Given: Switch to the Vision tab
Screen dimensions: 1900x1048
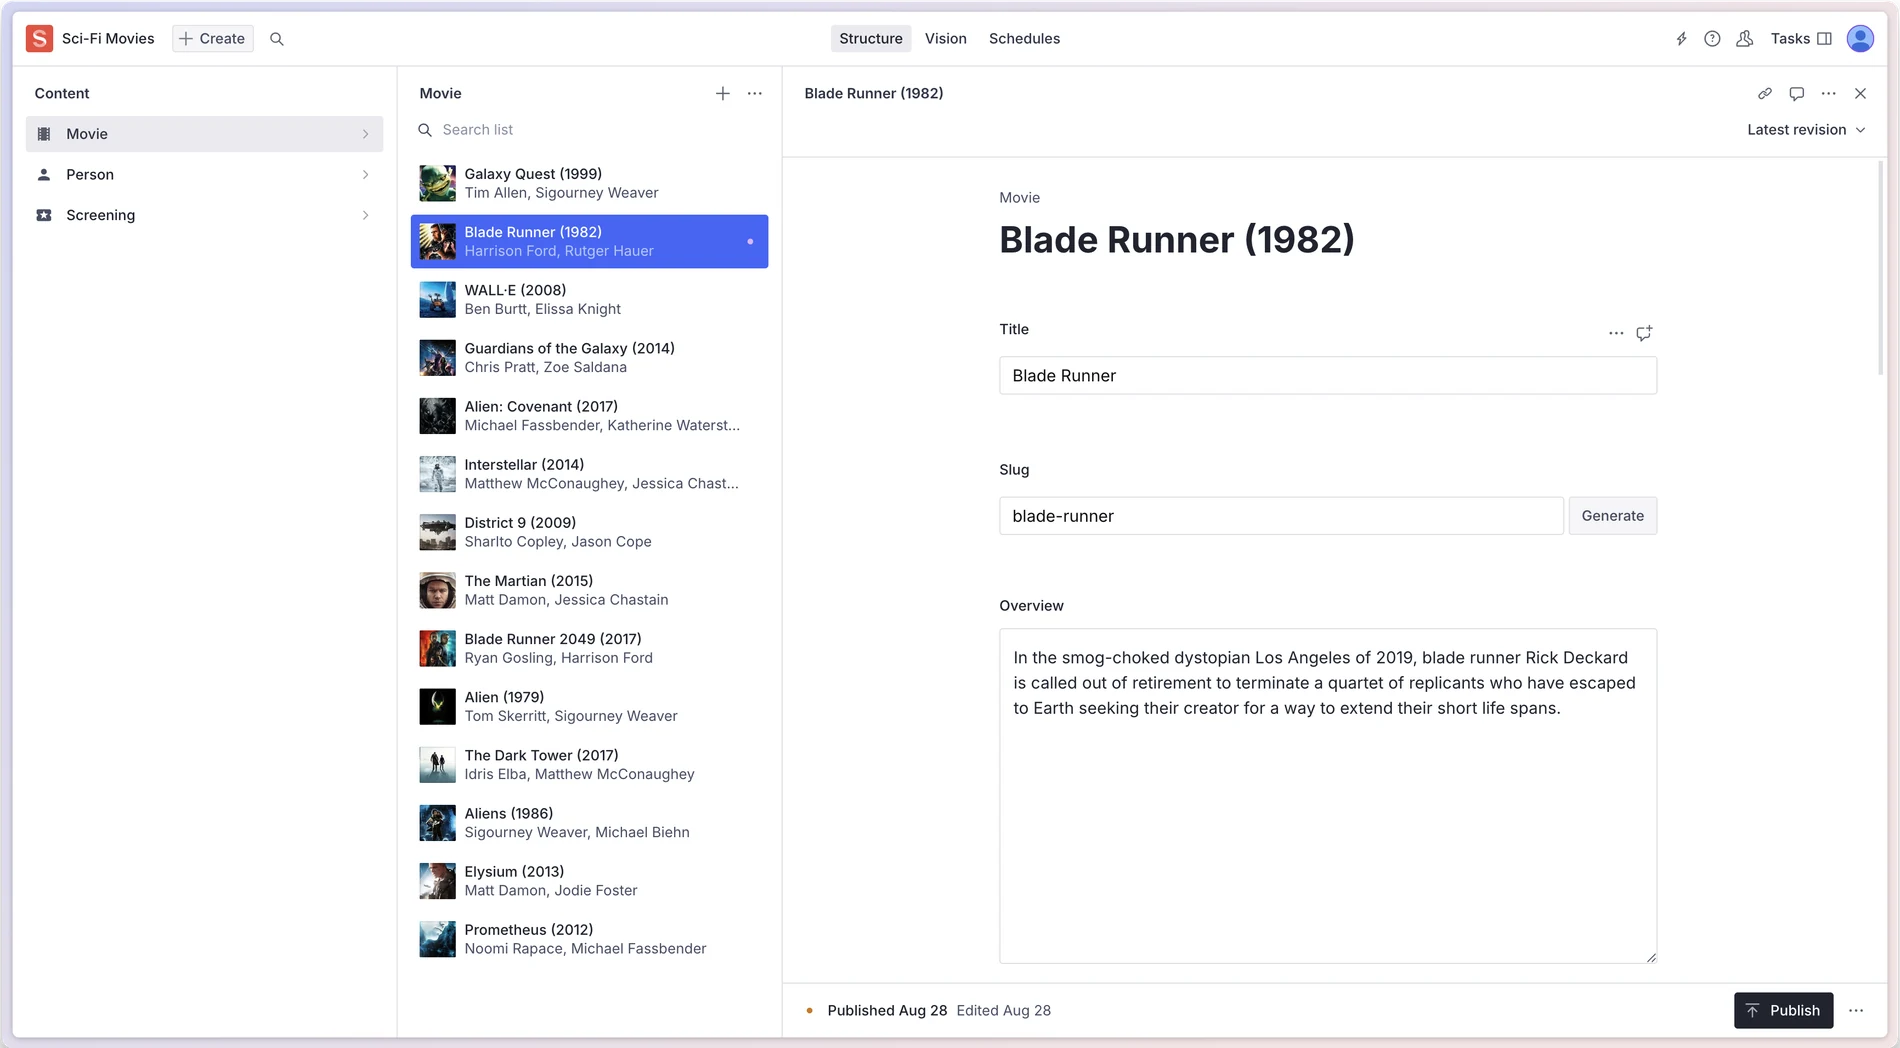Looking at the screenshot, I should coord(945,39).
